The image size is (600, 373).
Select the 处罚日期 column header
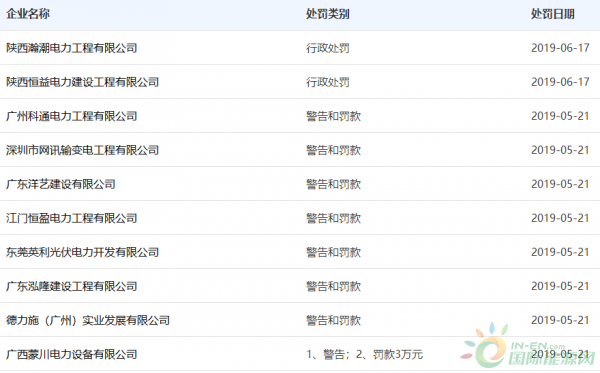[x=553, y=14]
